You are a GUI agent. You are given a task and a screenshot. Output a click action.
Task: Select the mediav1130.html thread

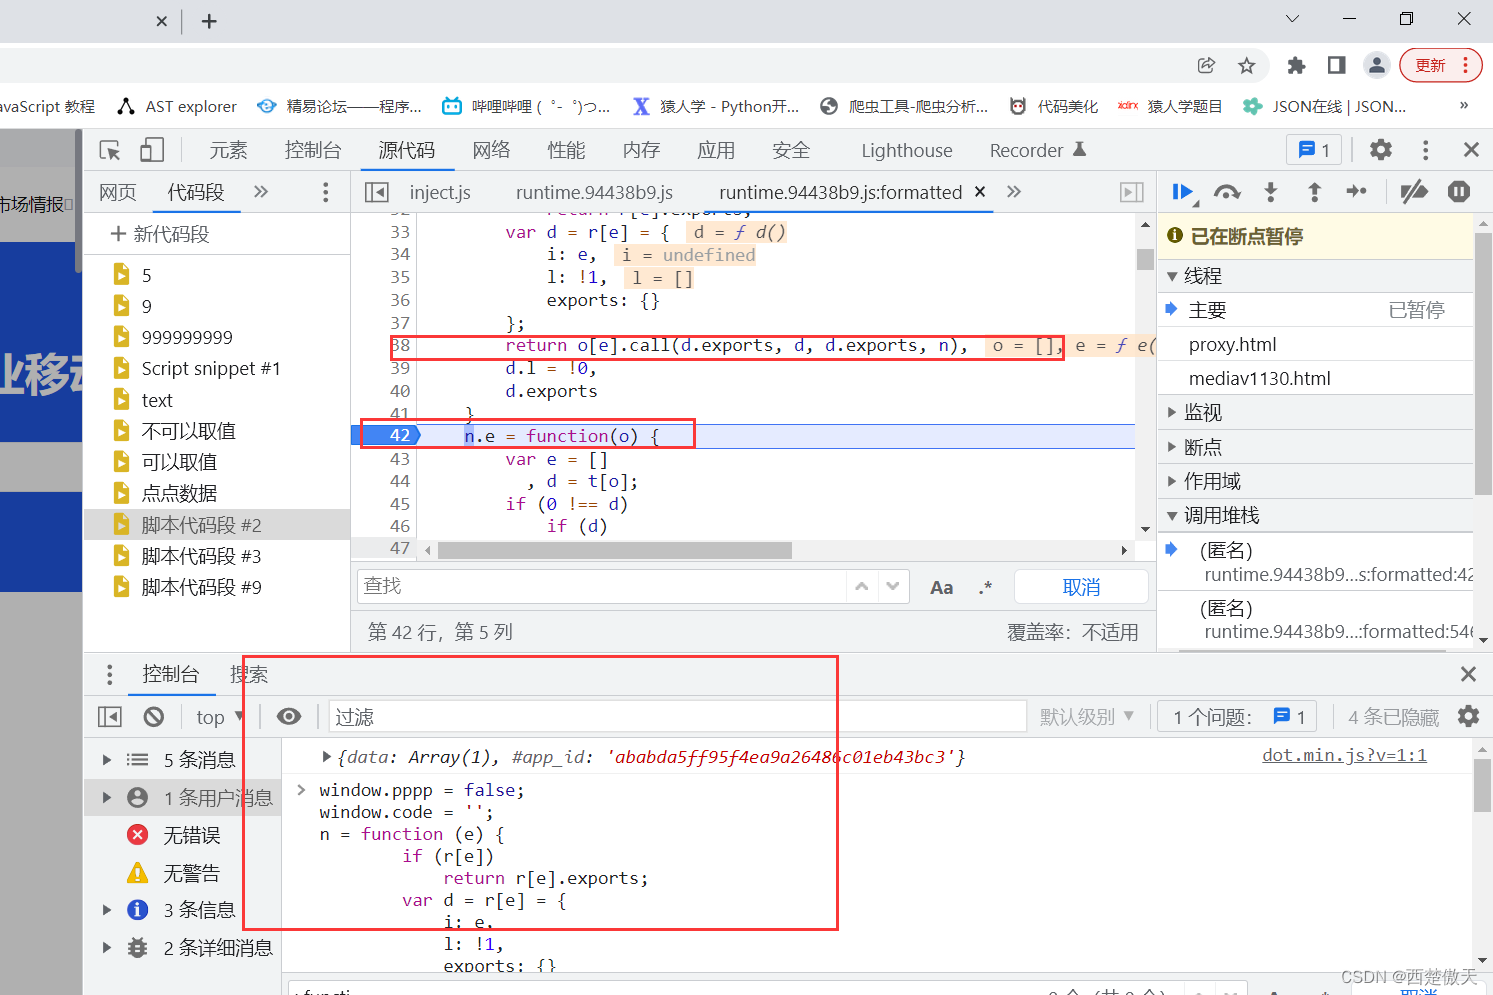tap(1259, 378)
